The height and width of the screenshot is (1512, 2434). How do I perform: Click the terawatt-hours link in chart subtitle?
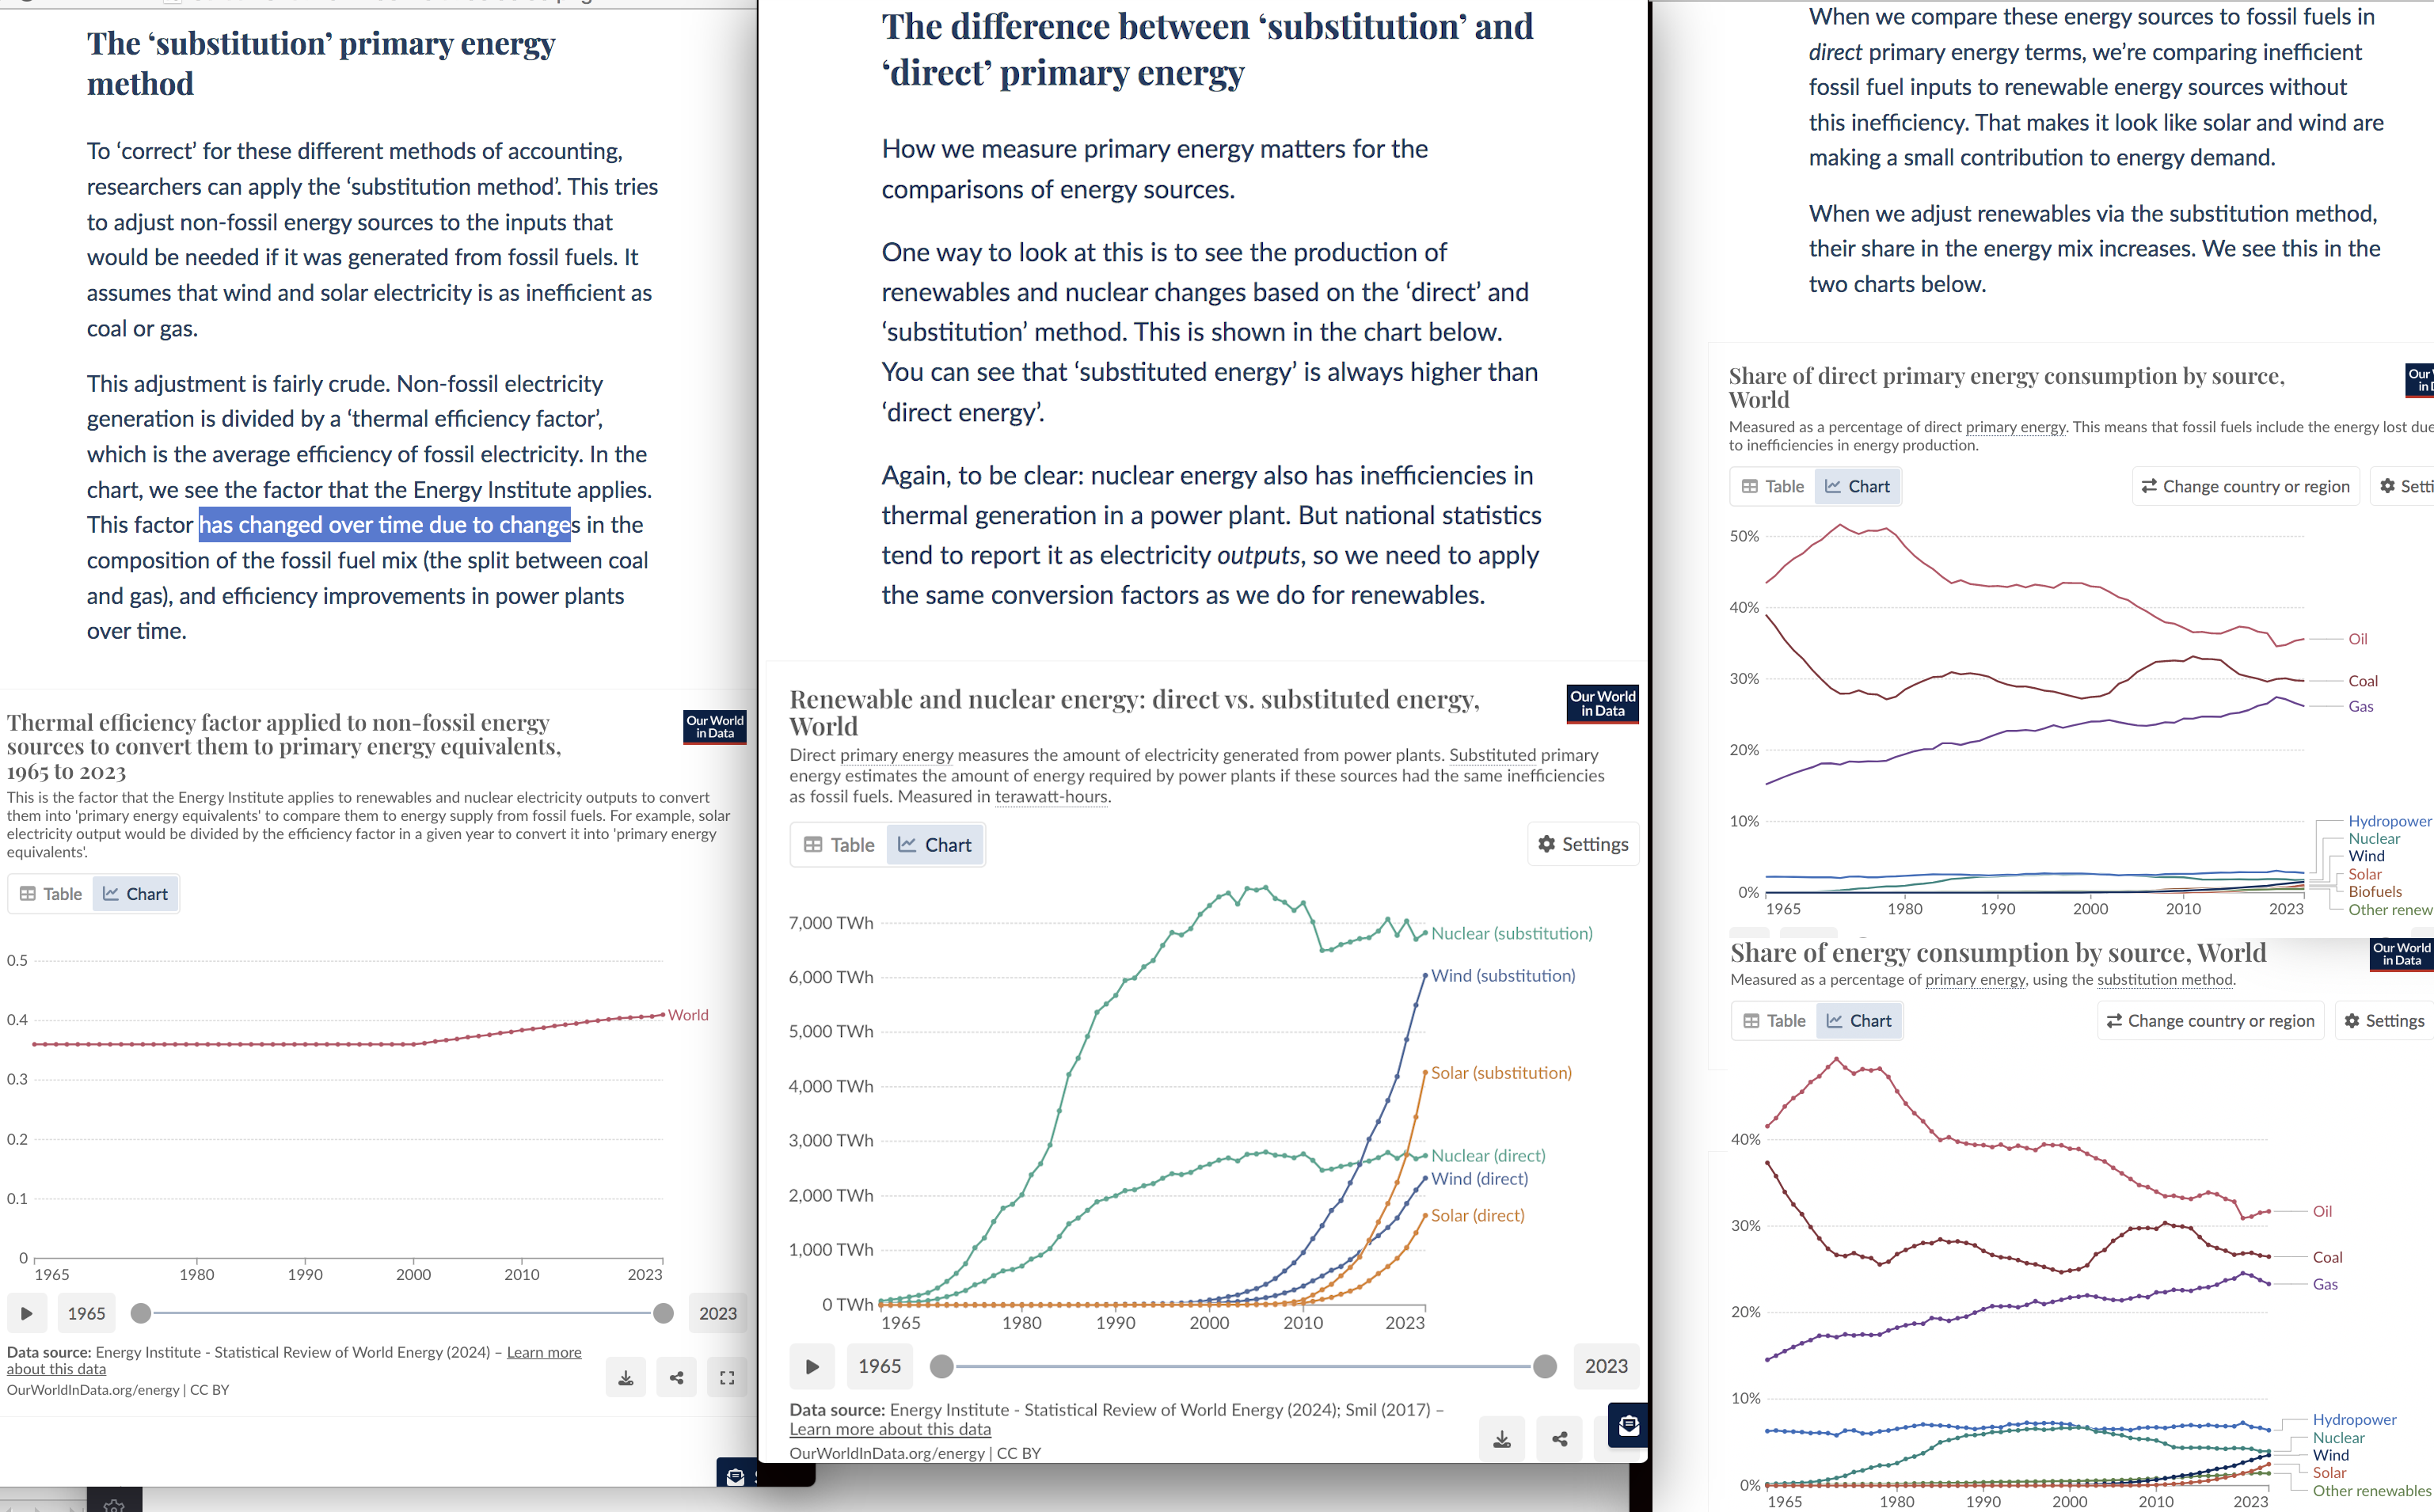point(1051,797)
